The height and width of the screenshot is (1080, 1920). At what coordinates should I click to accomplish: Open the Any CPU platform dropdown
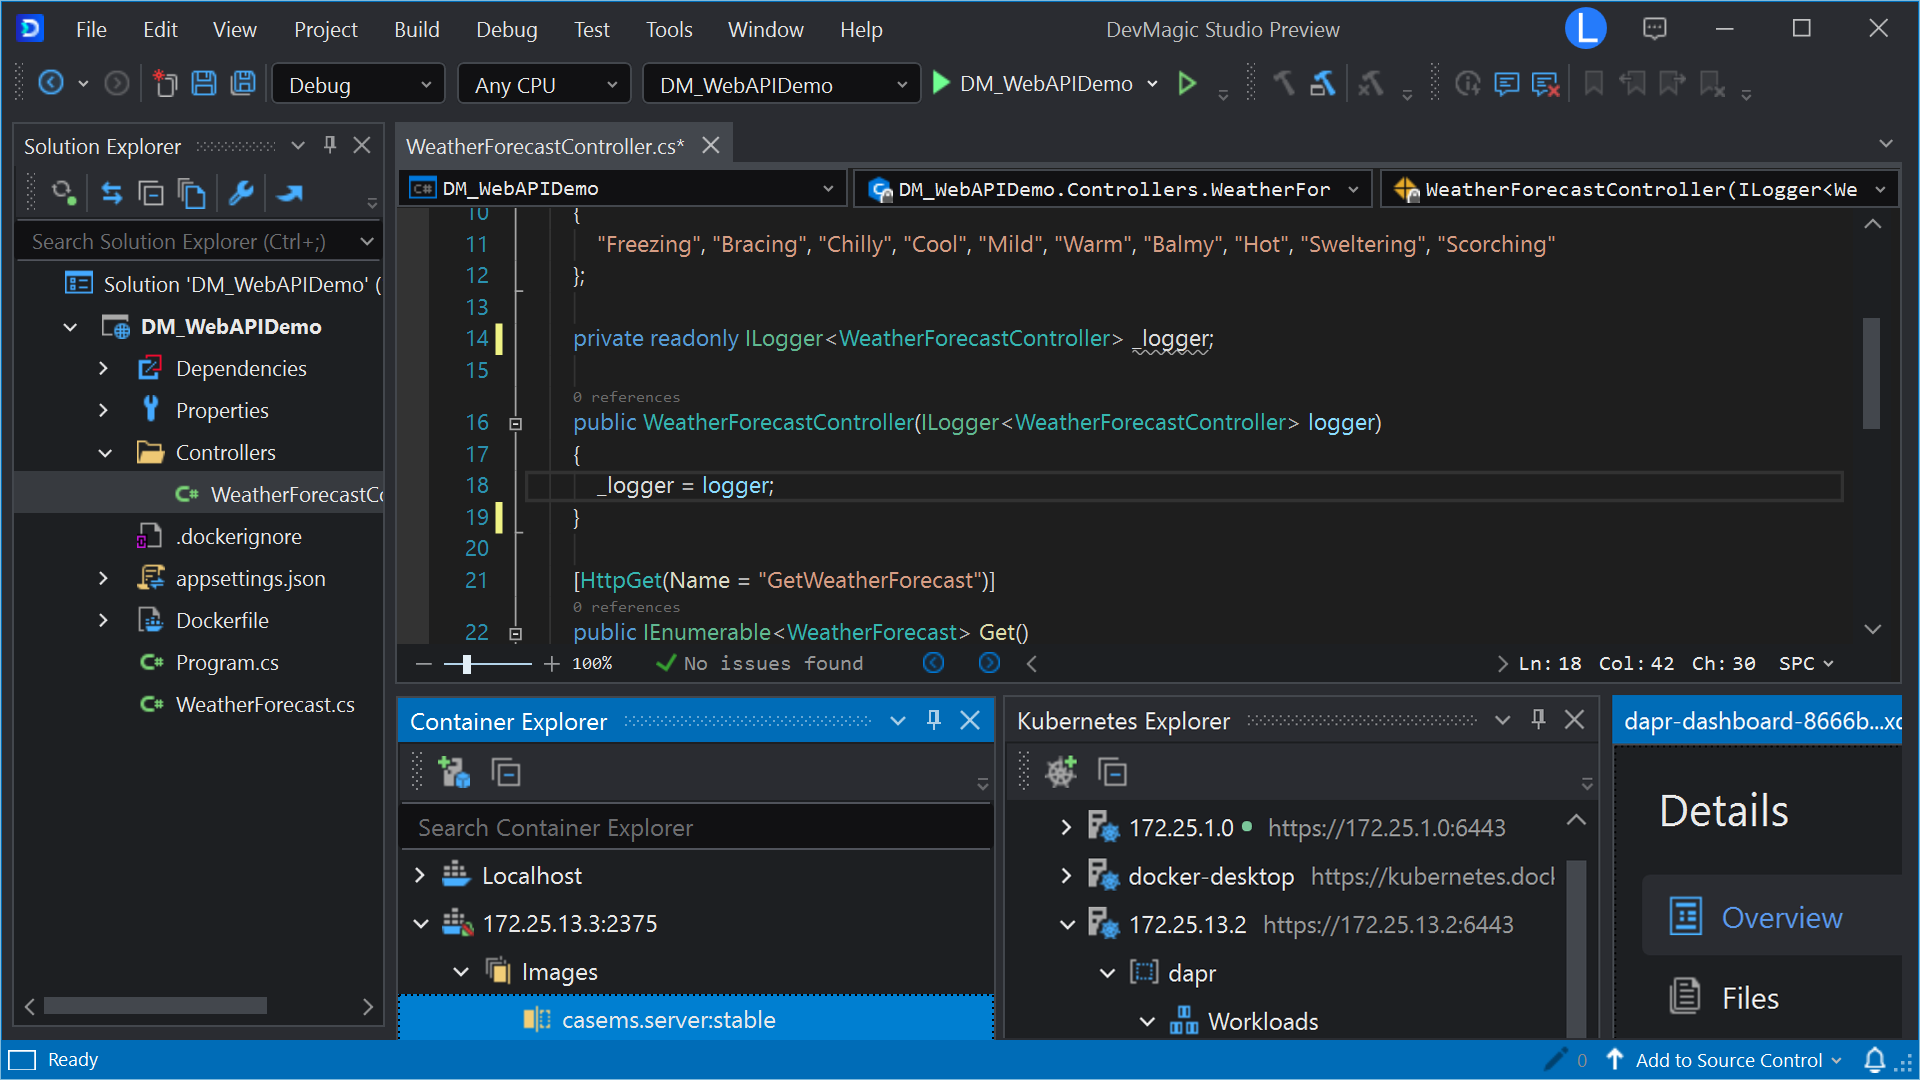pos(544,84)
